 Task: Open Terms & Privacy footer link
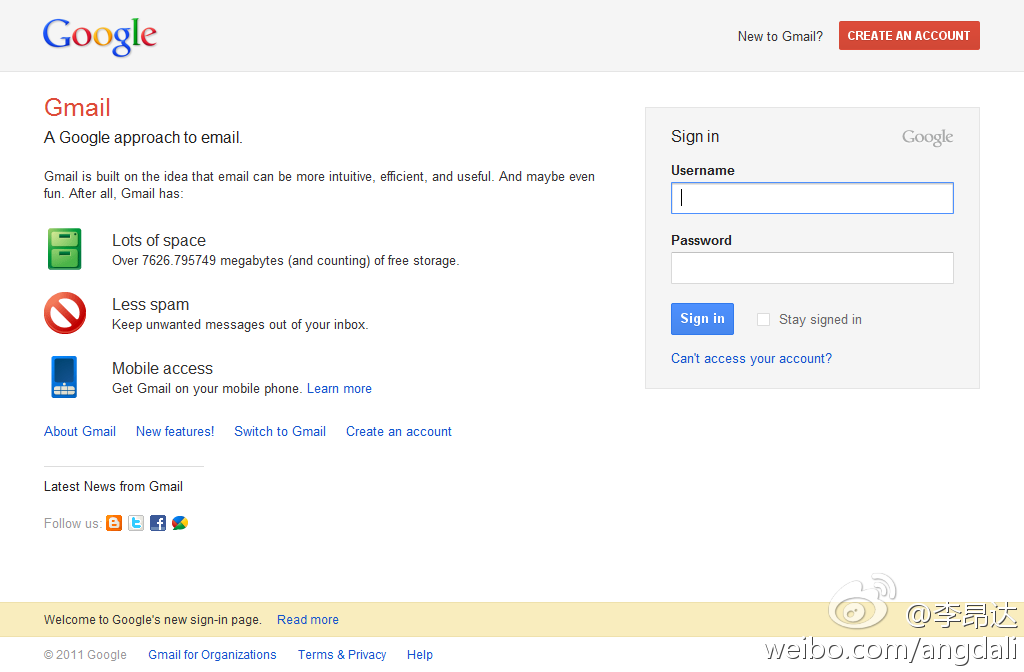[342, 655]
